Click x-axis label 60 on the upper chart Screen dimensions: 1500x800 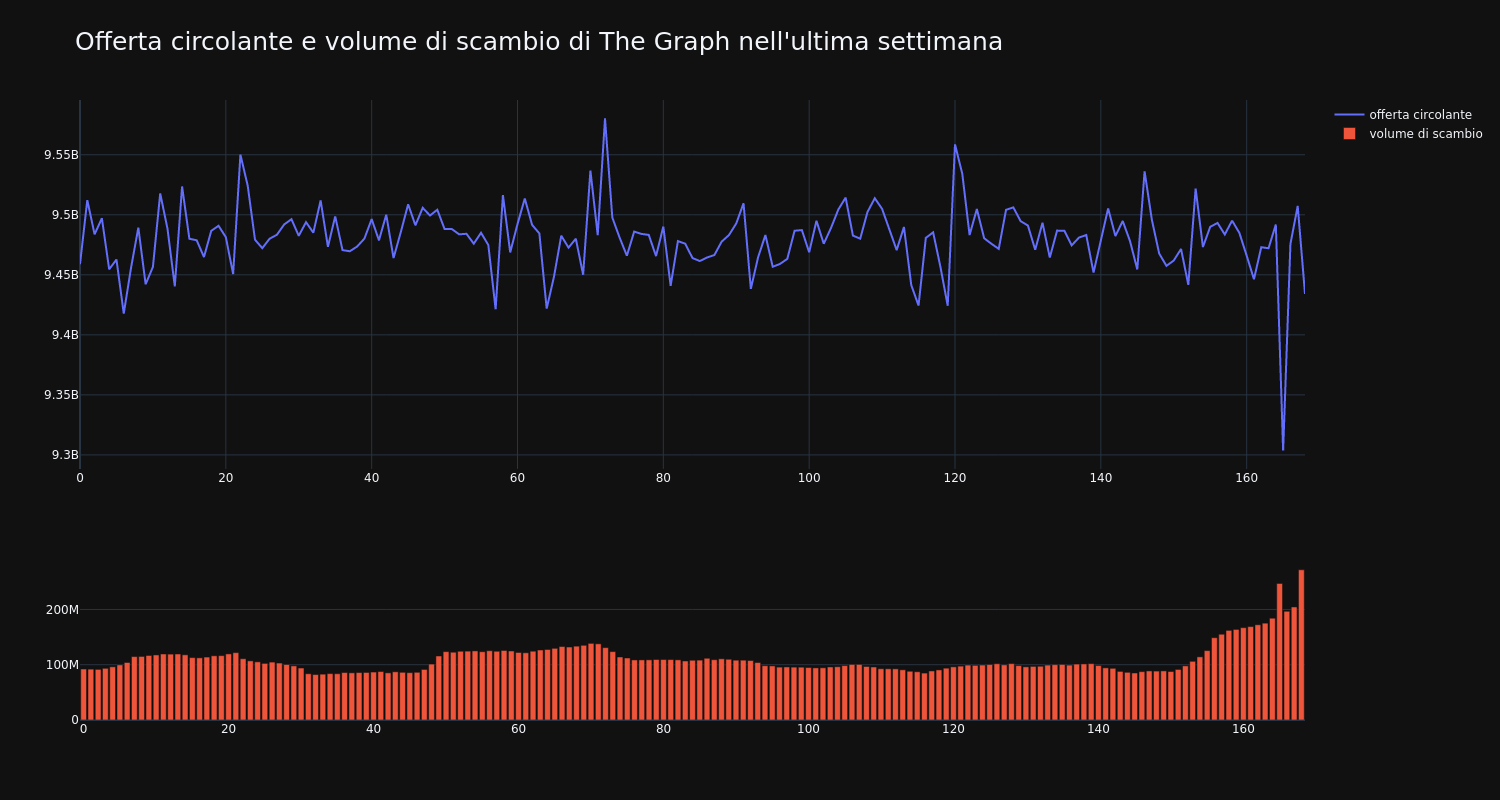[517, 478]
